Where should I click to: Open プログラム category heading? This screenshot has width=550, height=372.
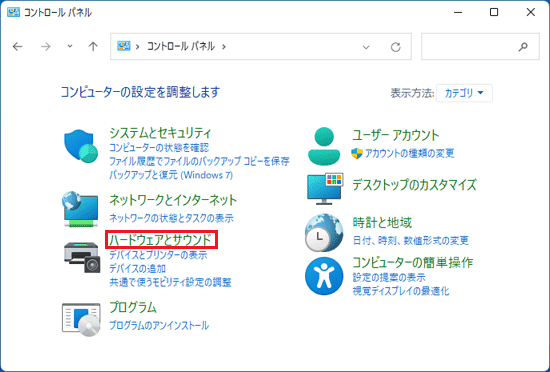133,307
